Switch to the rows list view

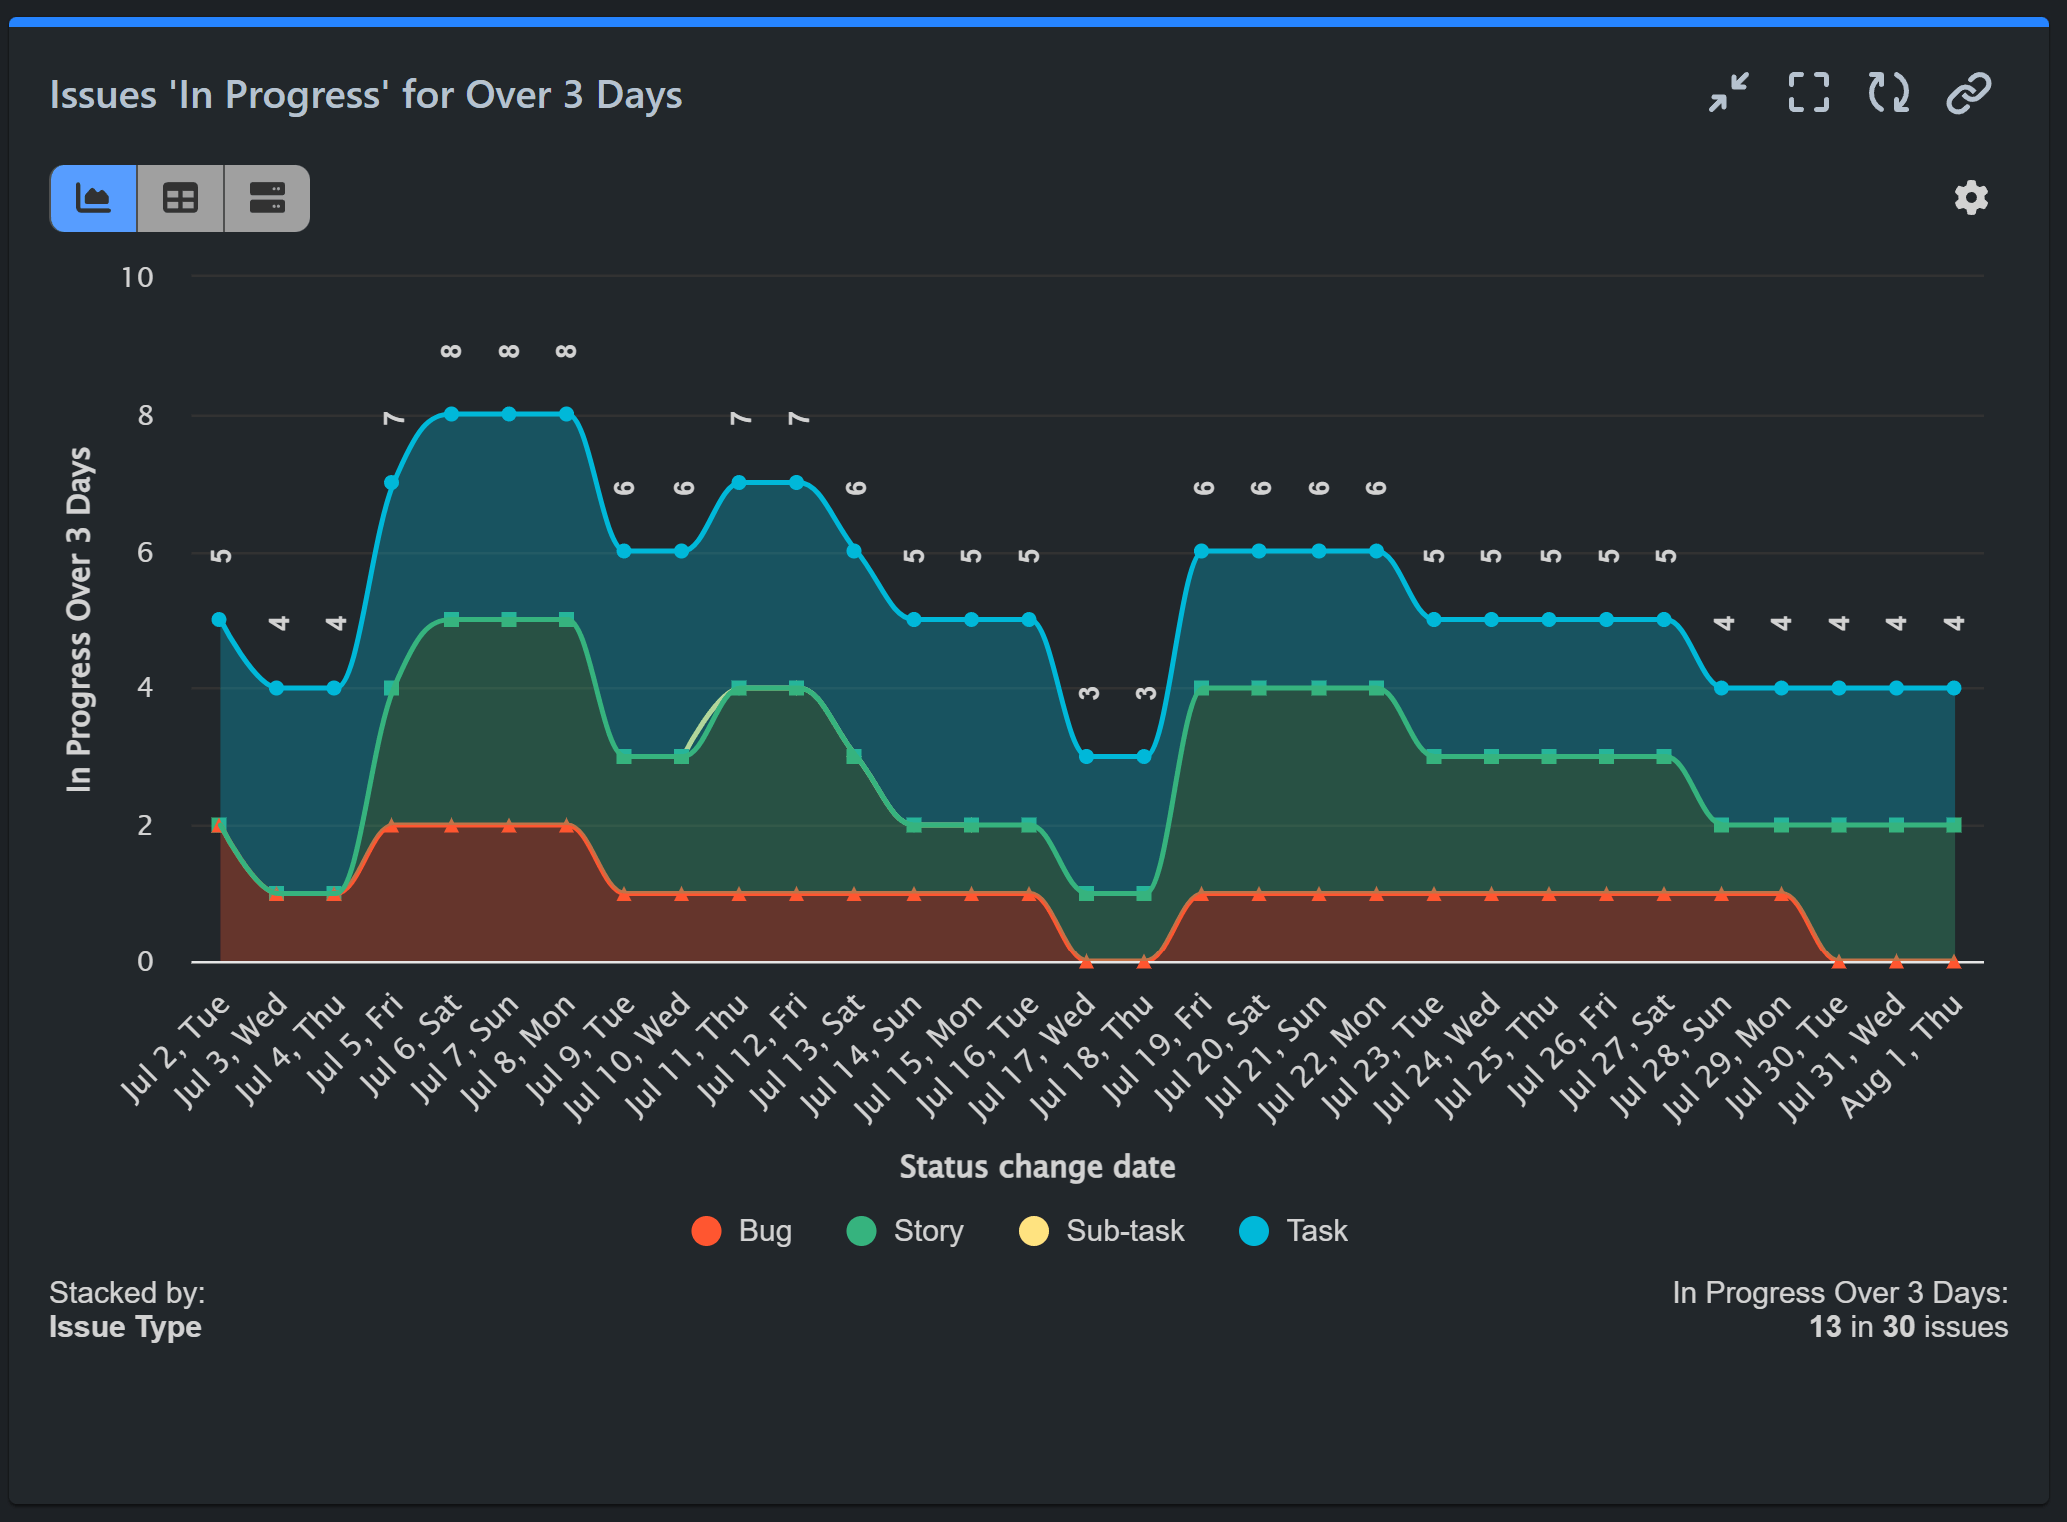click(x=265, y=198)
